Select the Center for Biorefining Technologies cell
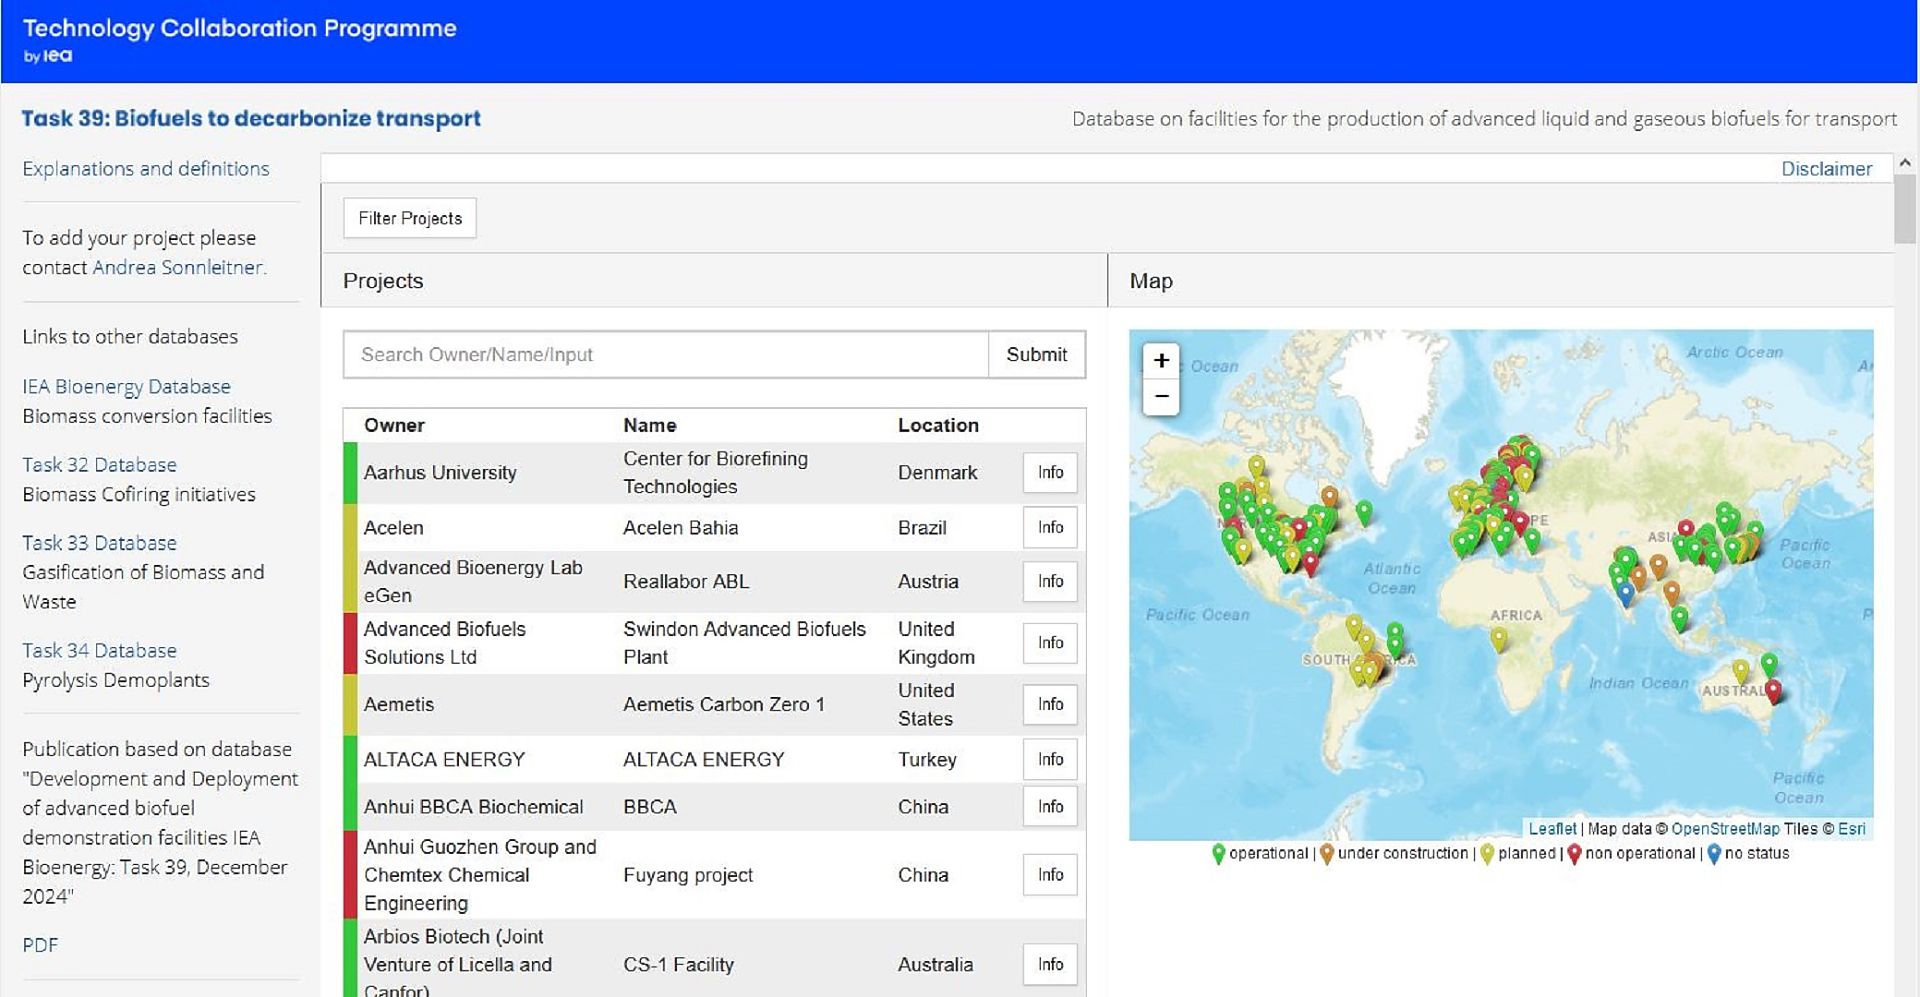 tap(715, 472)
